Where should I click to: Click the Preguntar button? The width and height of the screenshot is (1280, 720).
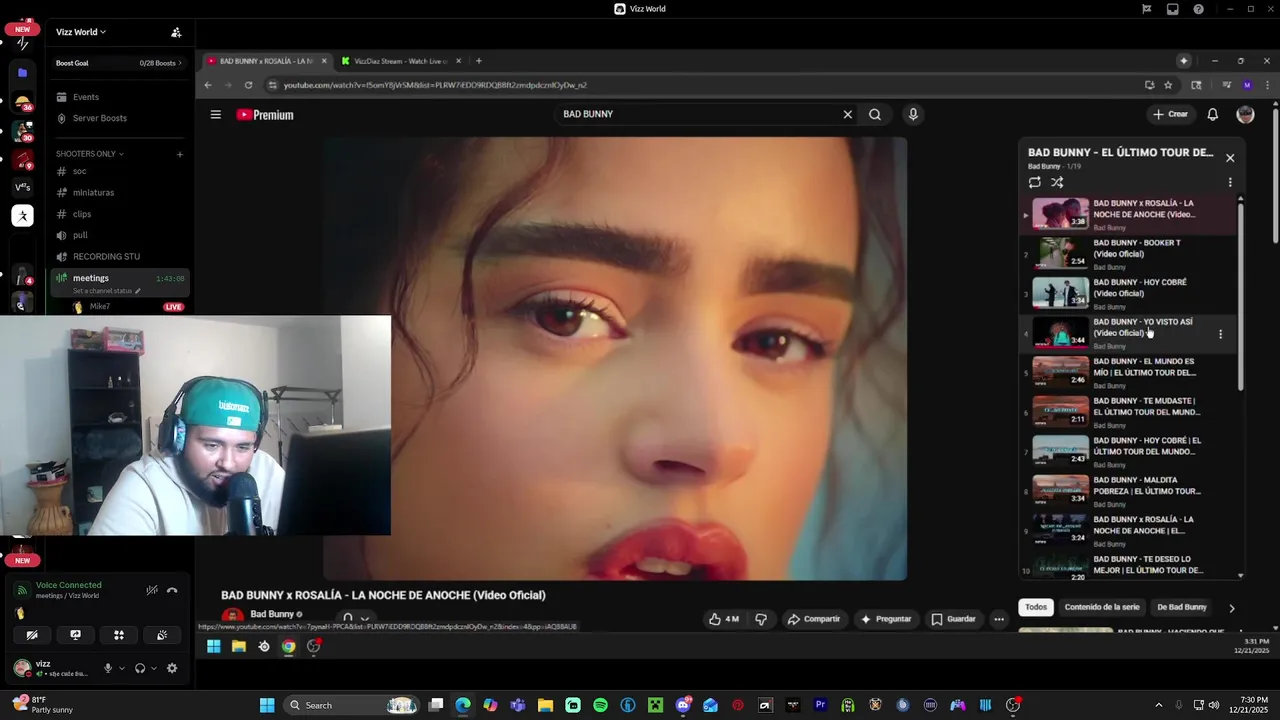(886, 619)
